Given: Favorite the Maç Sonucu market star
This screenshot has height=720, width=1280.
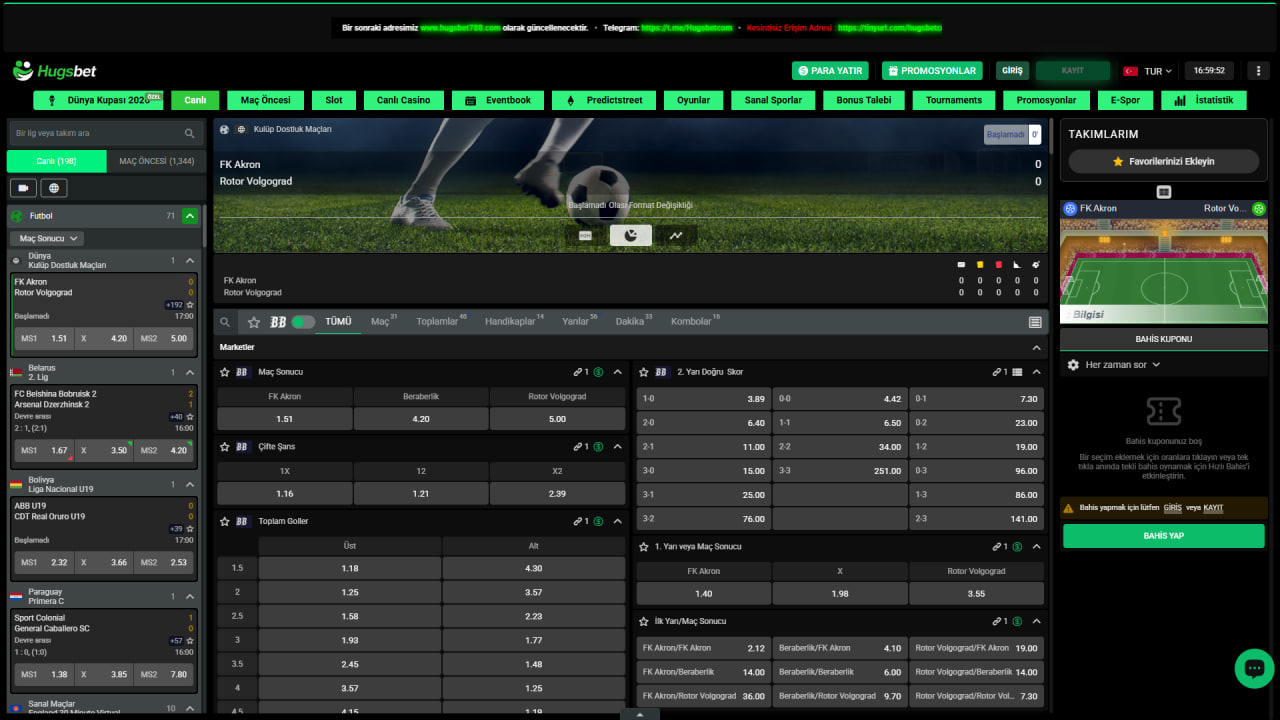Looking at the screenshot, I should click(x=224, y=372).
